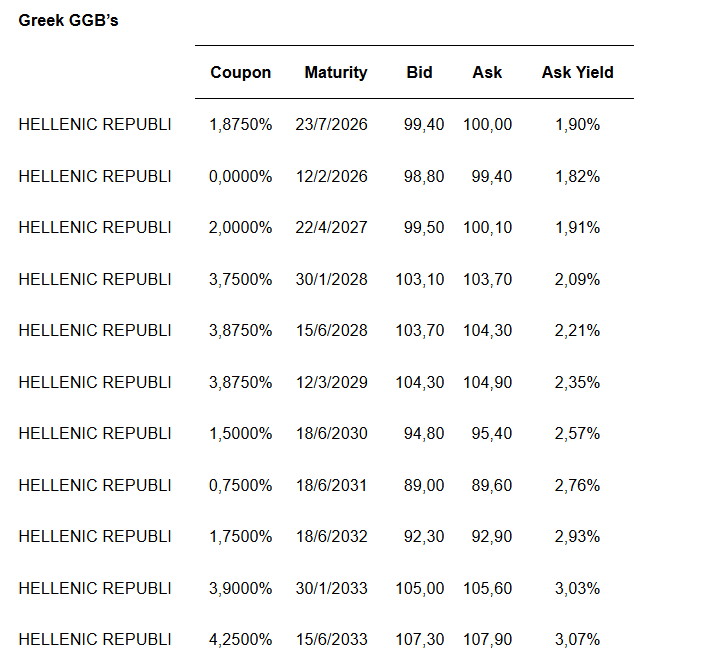Click the Bid column header

click(x=419, y=72)
